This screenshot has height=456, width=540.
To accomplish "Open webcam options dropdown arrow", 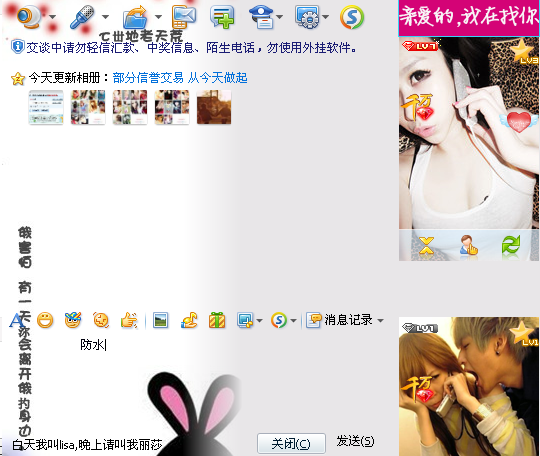I will tap(52, 17).
